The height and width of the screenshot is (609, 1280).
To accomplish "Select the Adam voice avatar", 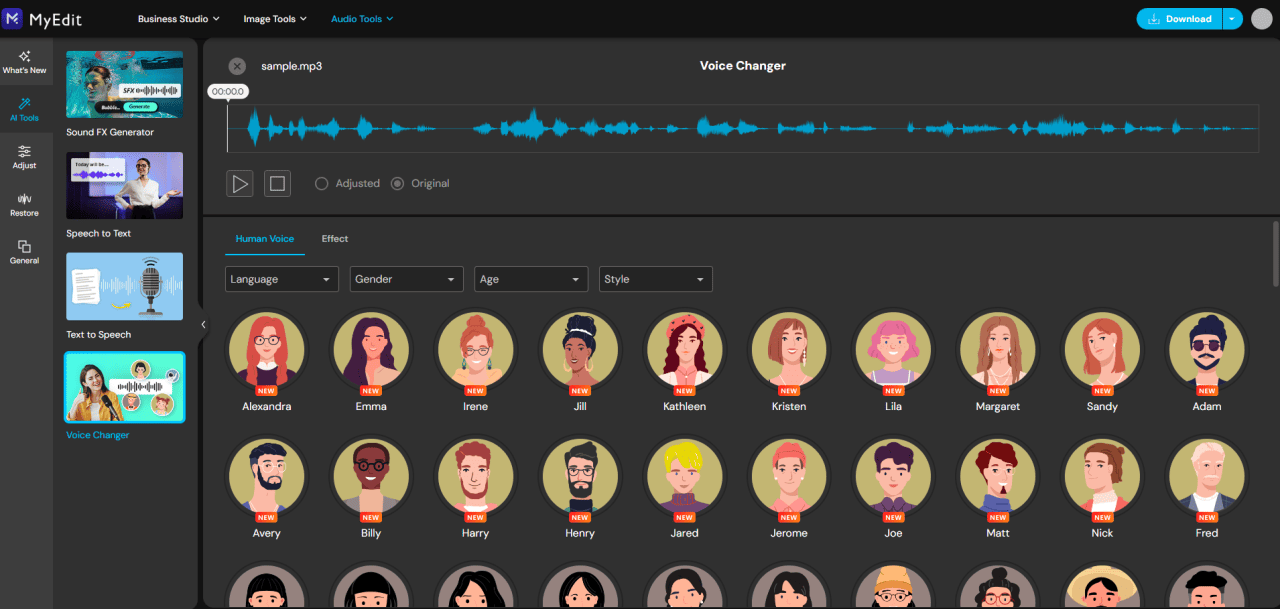I will (1207, 349).
